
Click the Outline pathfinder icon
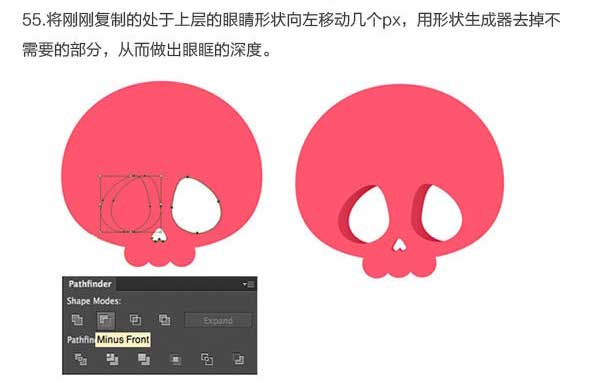click(x=207, y=359)
